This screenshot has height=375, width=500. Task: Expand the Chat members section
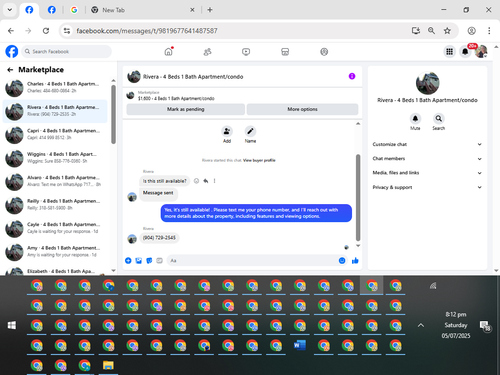[x=427, y=159]
